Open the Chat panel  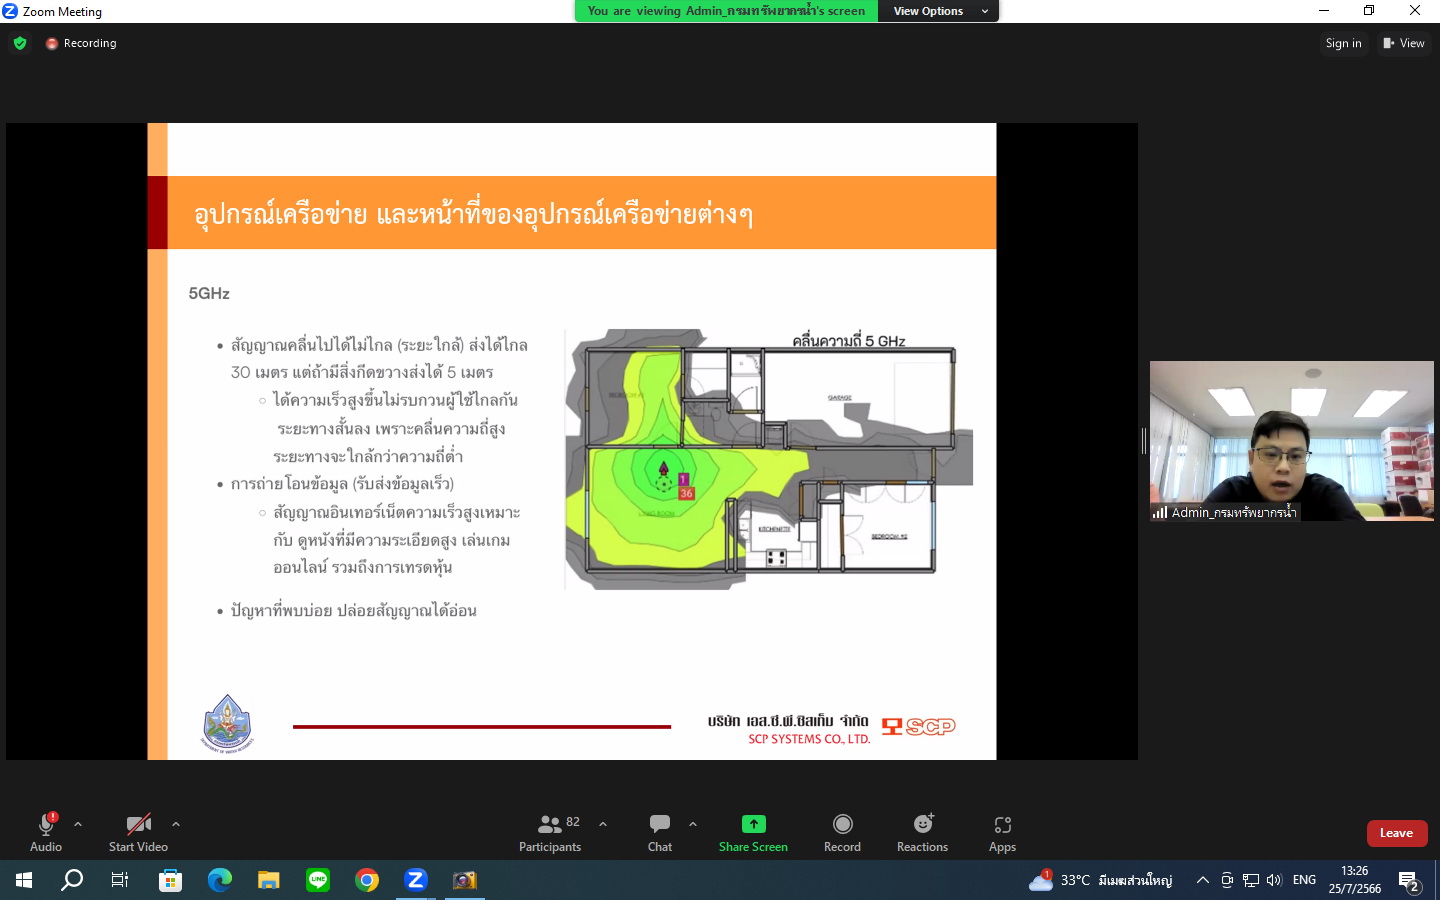pyautogui.click(x=660, y=832)
